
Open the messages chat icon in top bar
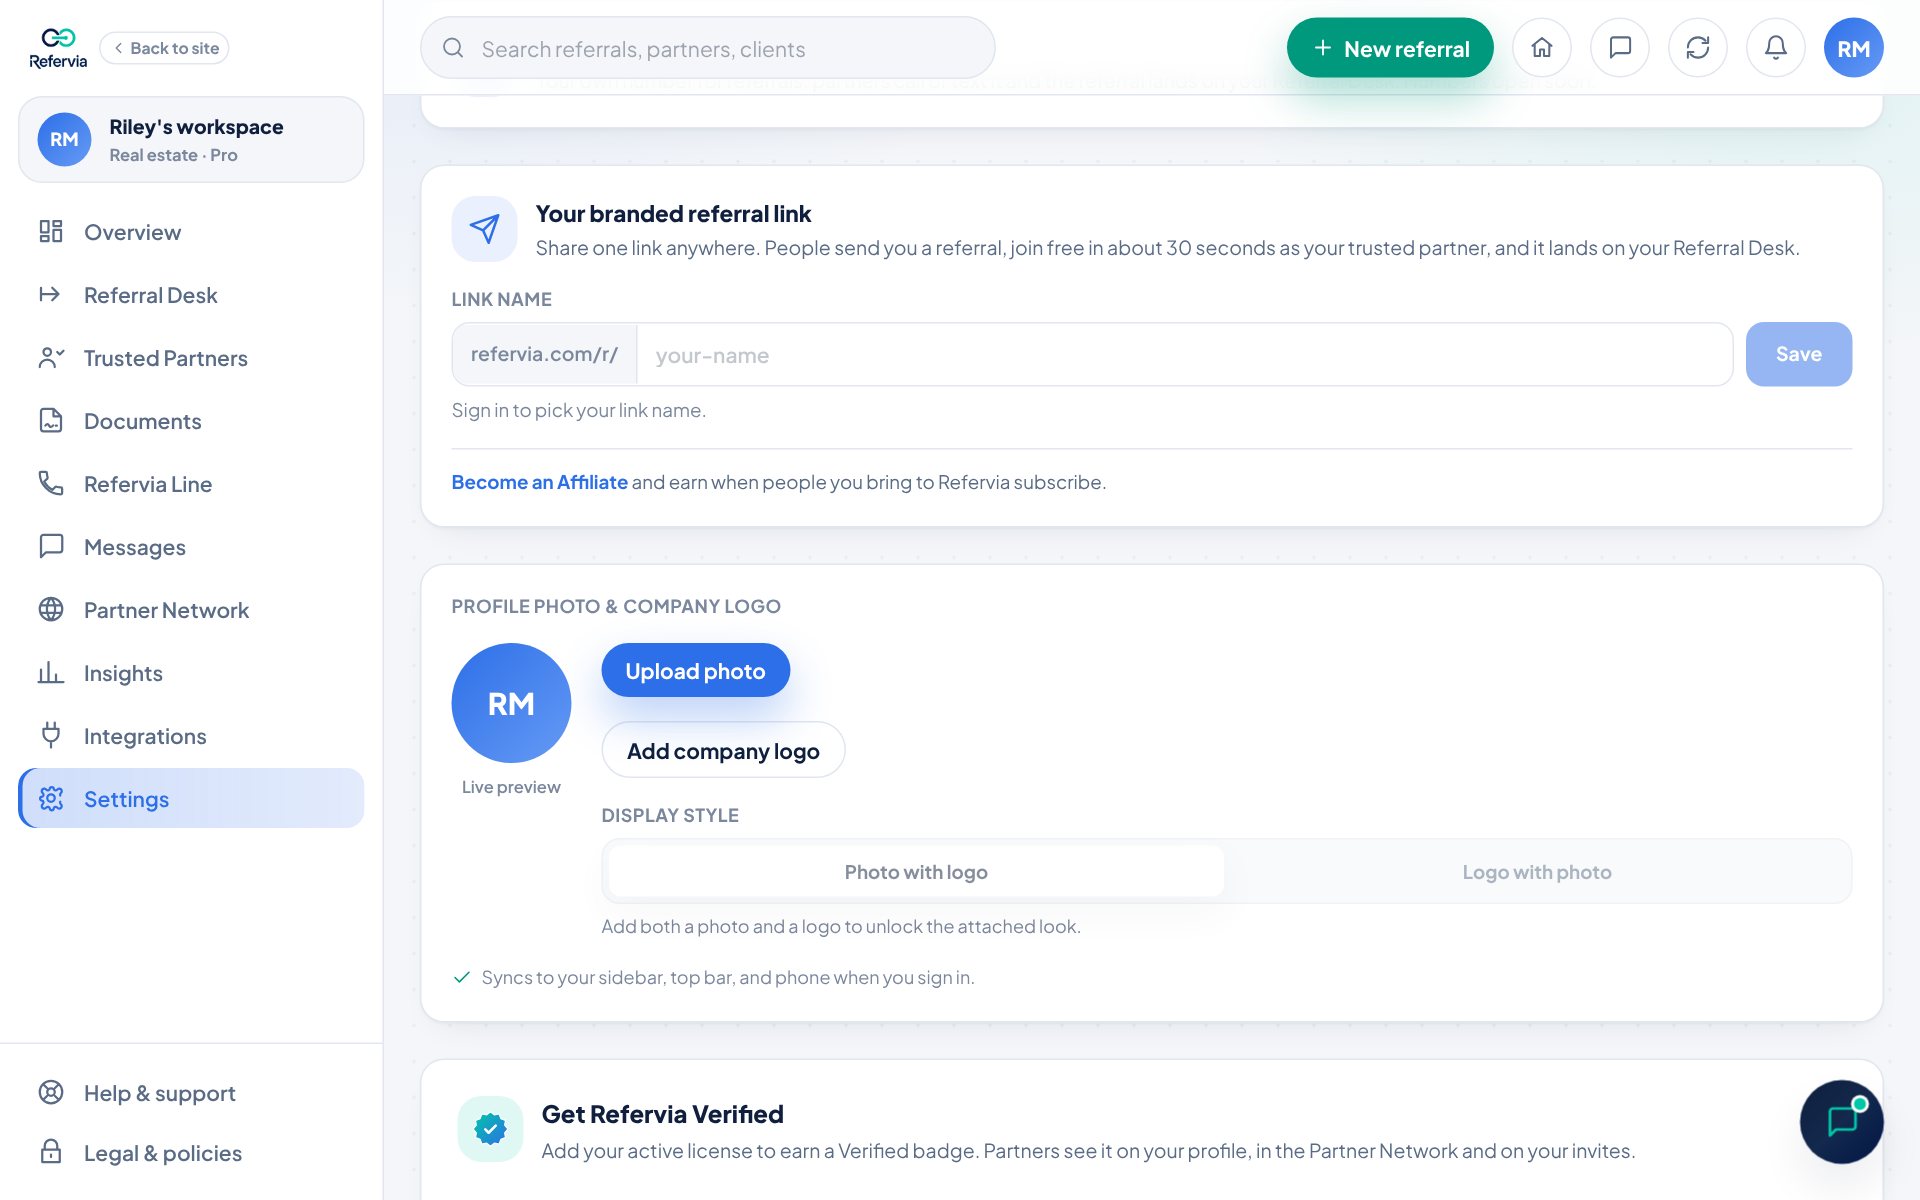tap(1620, 48)
